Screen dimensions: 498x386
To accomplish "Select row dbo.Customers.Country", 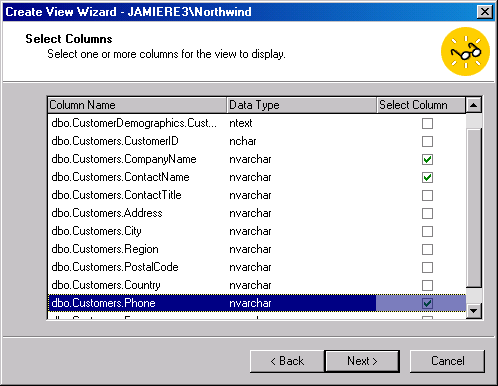I will click(x=257, y=285).
